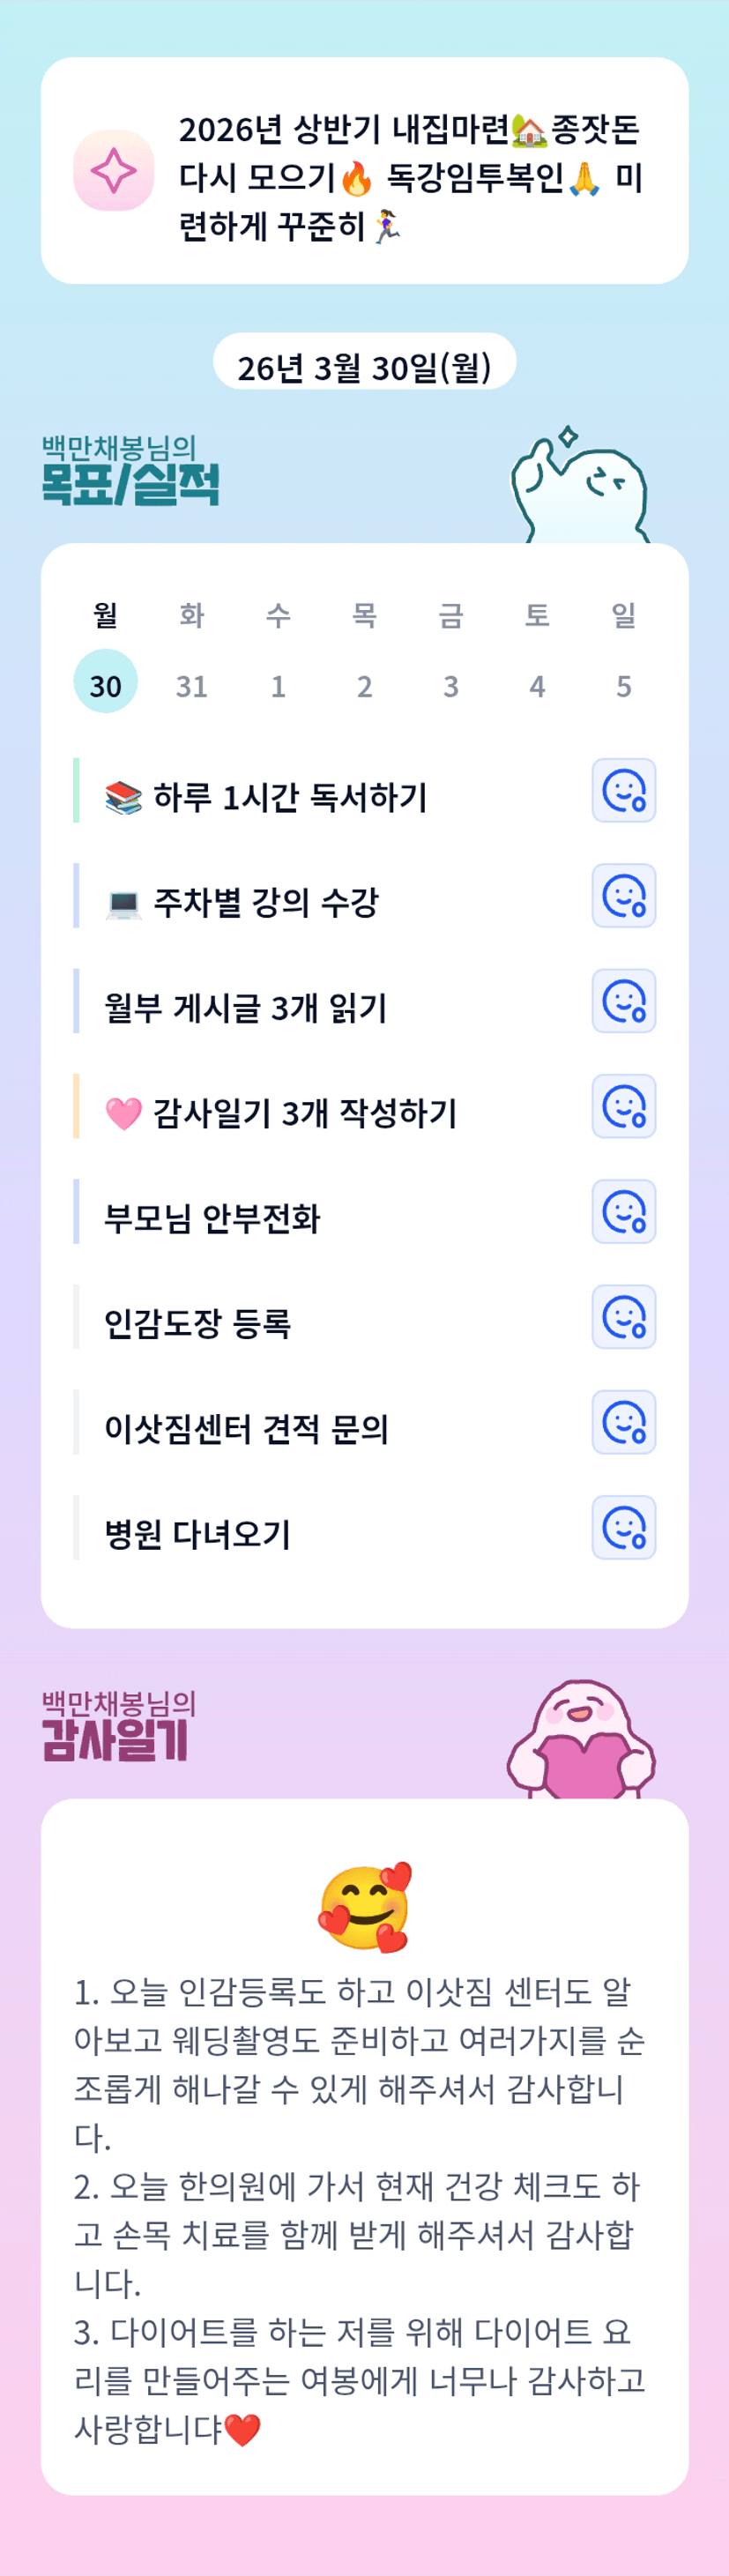Click the pink heart-holding mascot character
This screenshot has width=729, height=2576.
pyautogui.click(x=581, y=1741)
